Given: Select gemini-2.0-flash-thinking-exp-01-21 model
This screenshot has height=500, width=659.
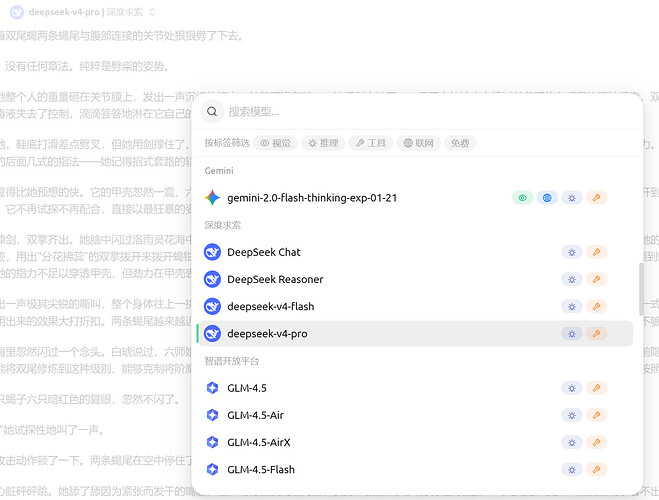Looking at the screenshot, I should [415, 198].
